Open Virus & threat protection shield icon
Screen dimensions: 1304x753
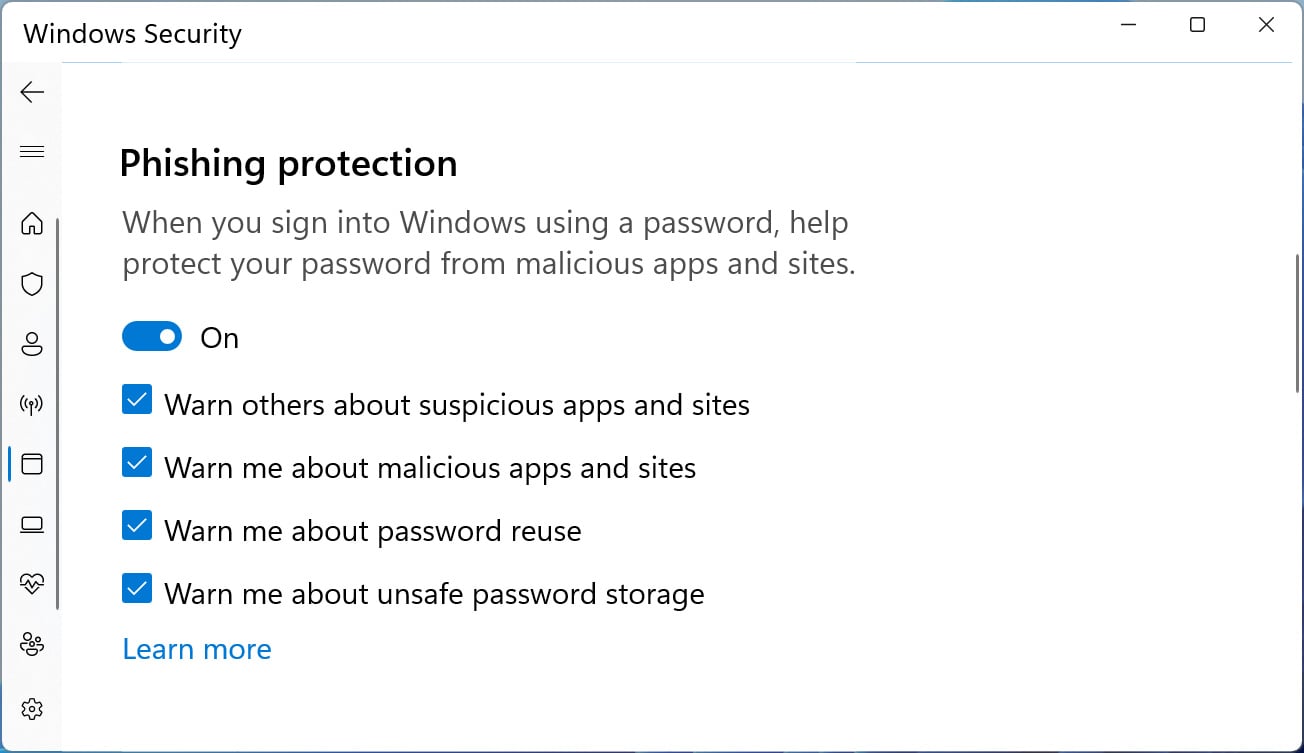pyautogui.click(x=32, y=284)
